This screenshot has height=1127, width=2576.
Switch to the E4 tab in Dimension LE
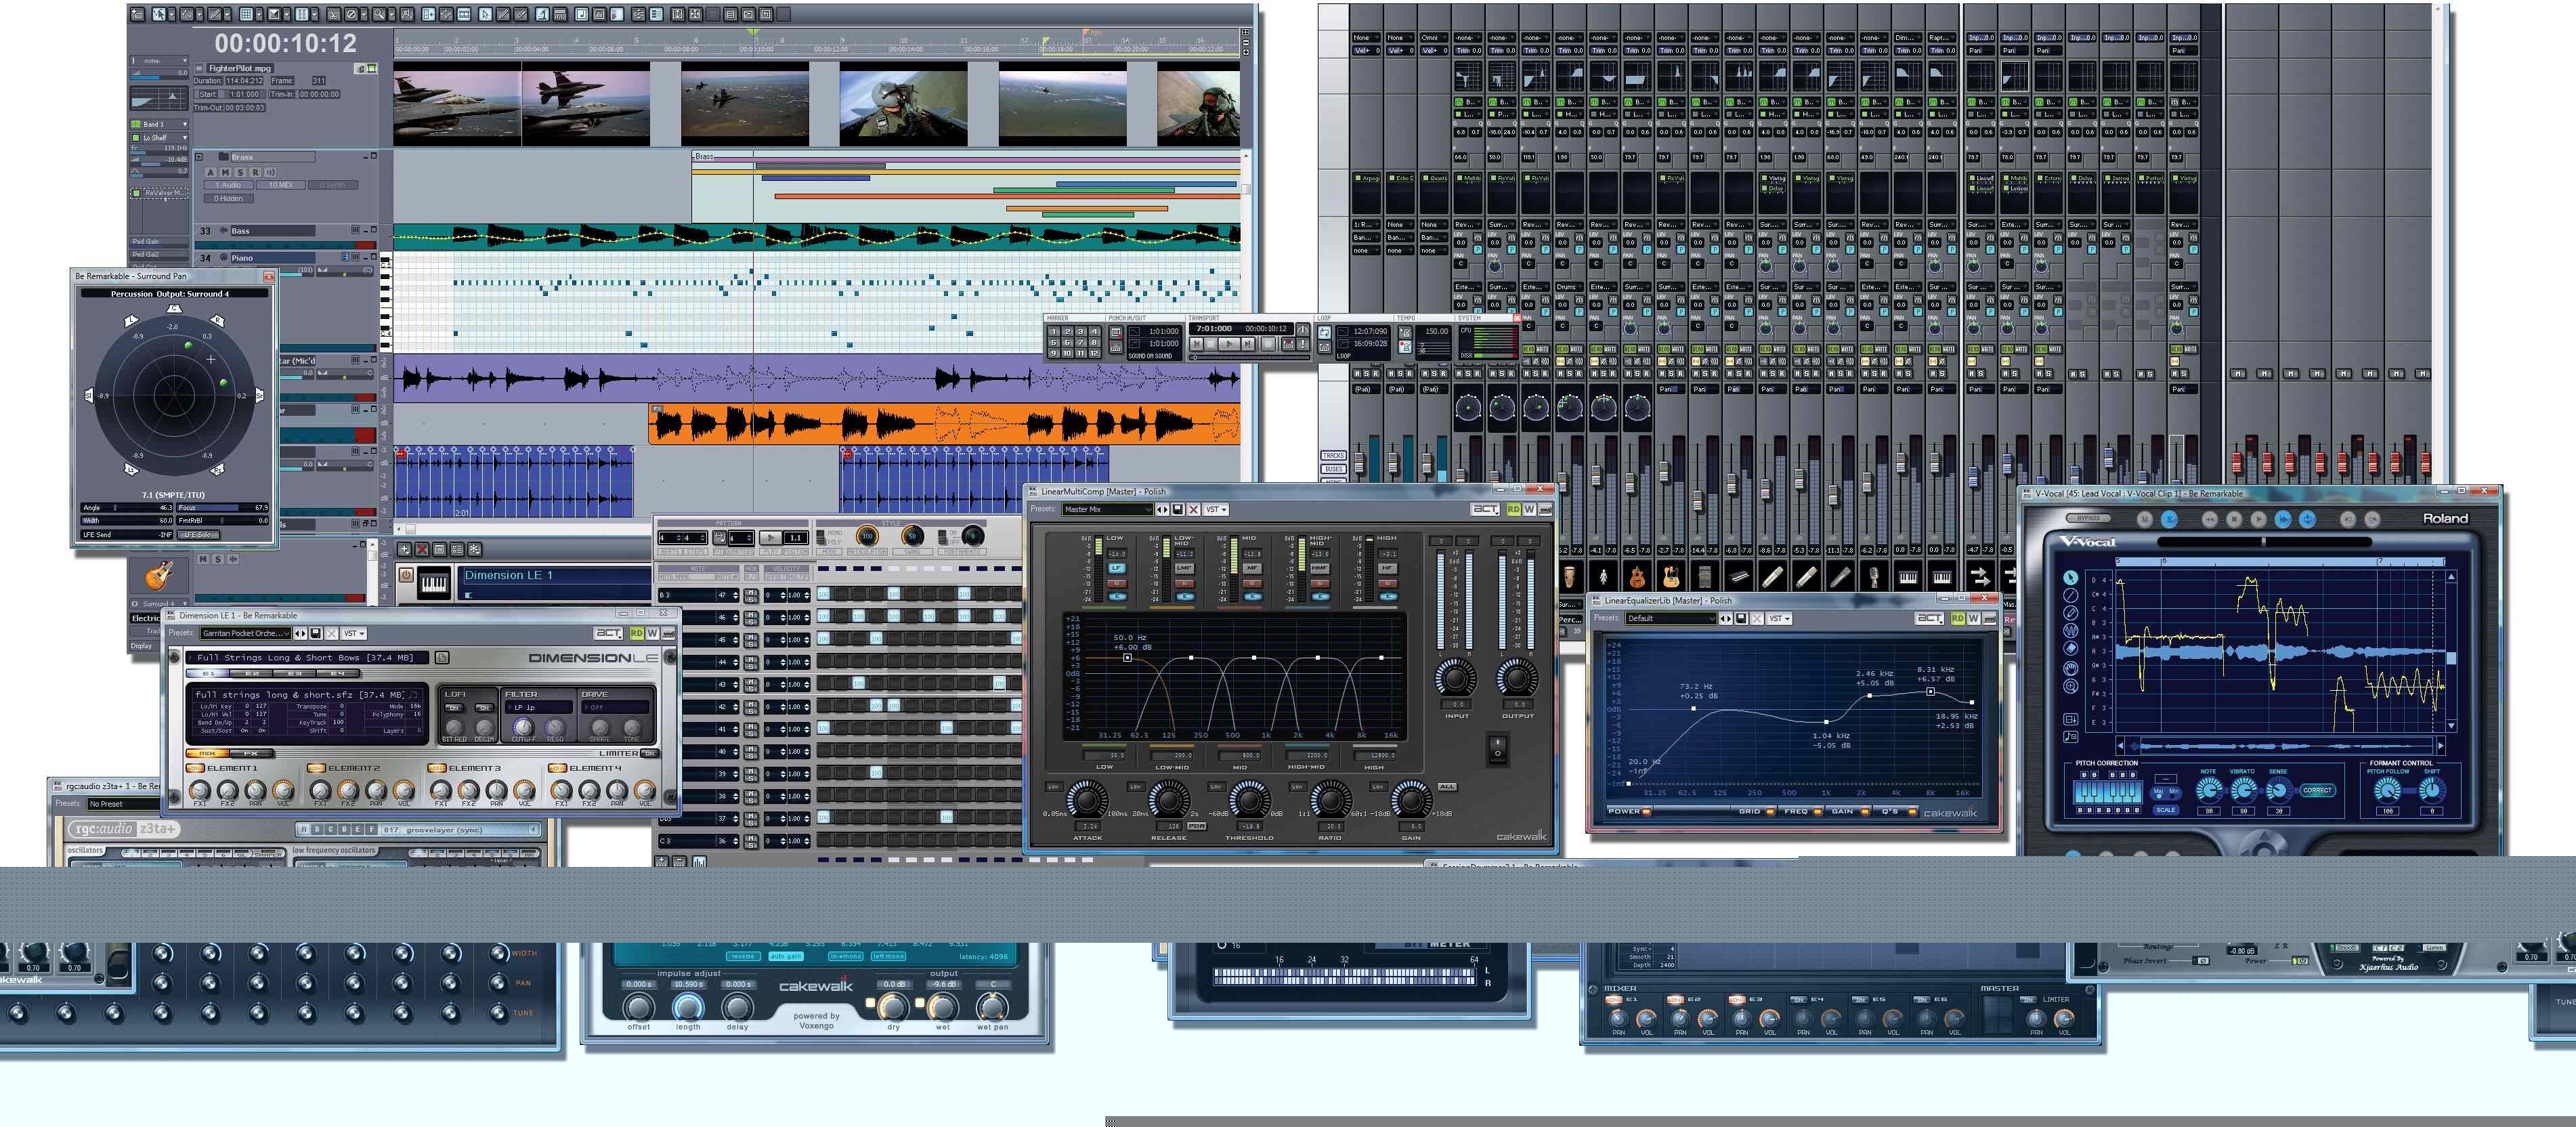point(338,673)
